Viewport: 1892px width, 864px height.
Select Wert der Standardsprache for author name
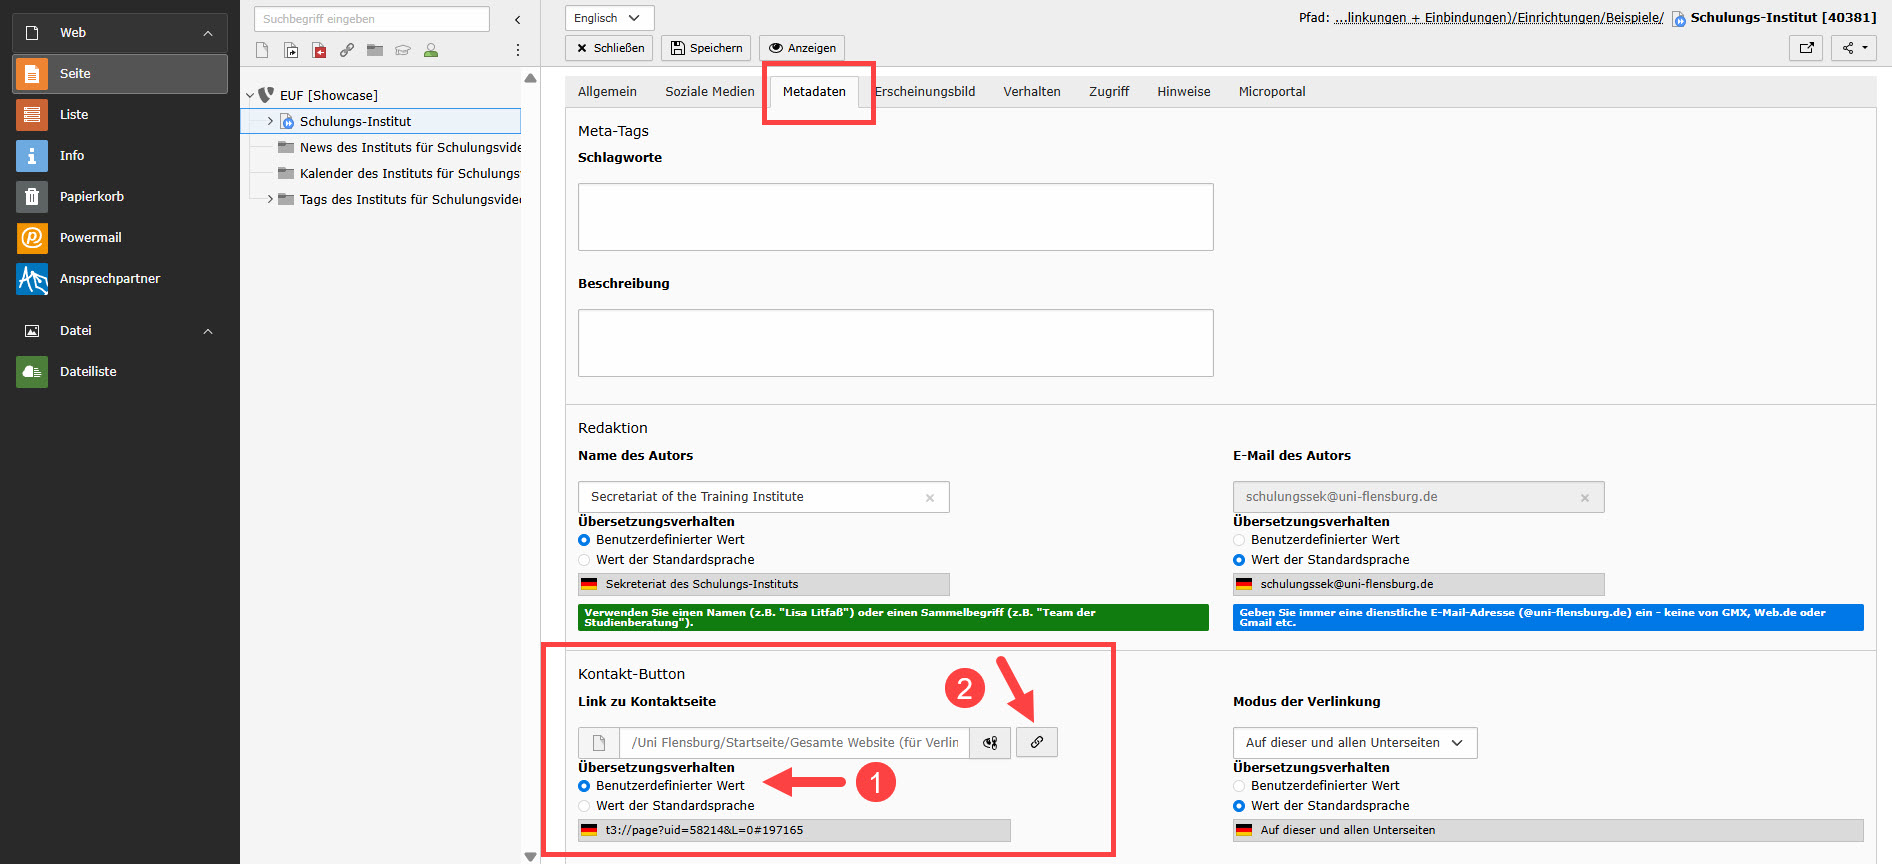click(x=585, y=560)
